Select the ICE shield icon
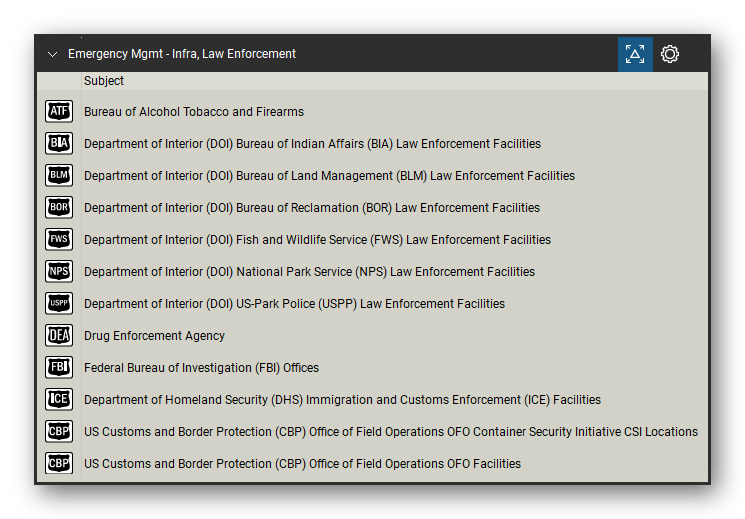The height and width of the screenshot is (519, 745). tap(59, 399)
